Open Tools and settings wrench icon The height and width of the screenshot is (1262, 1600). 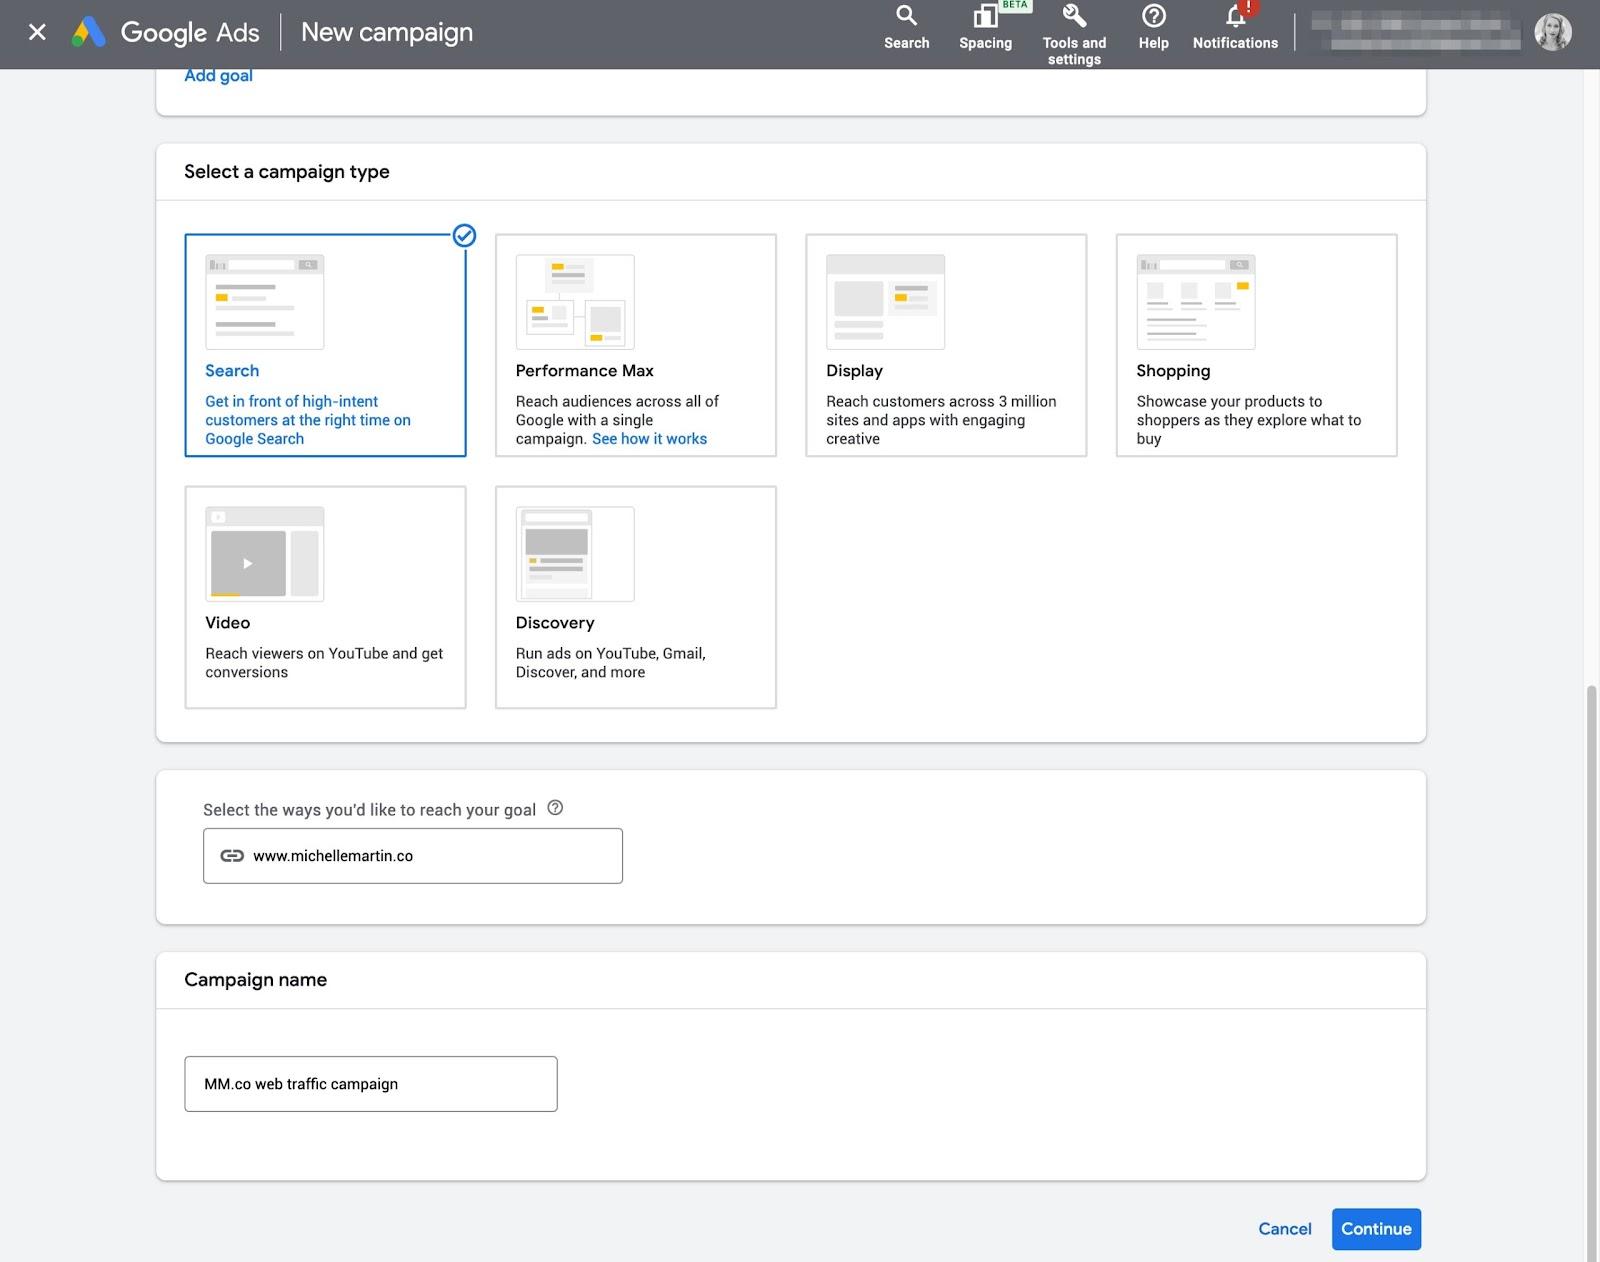[x=1074, y=16]
